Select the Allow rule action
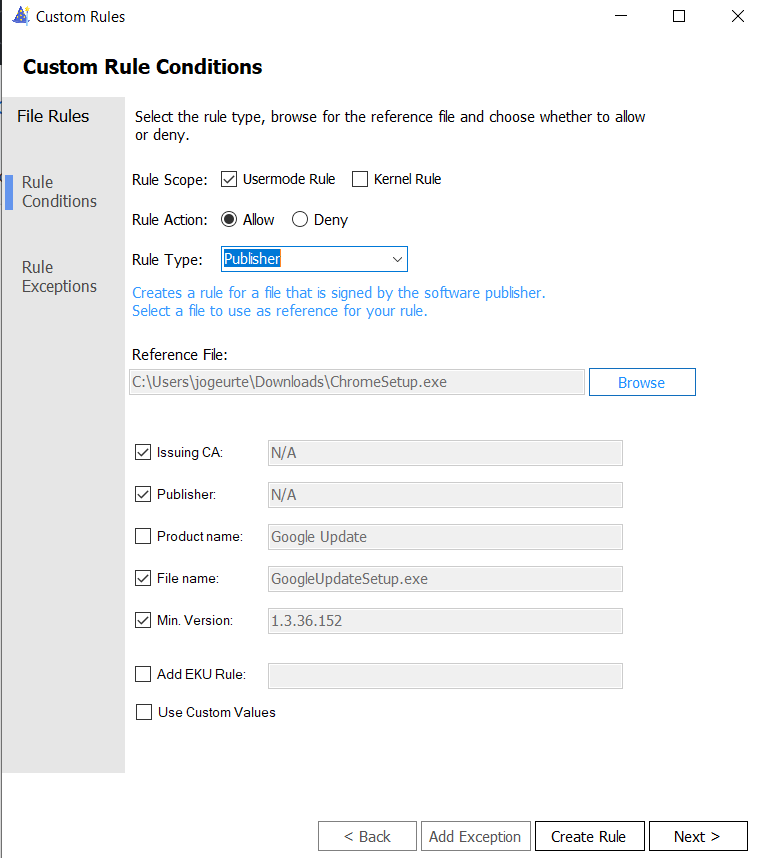The width and height of the screenshot is (767, 858). [x=229, y=219]
